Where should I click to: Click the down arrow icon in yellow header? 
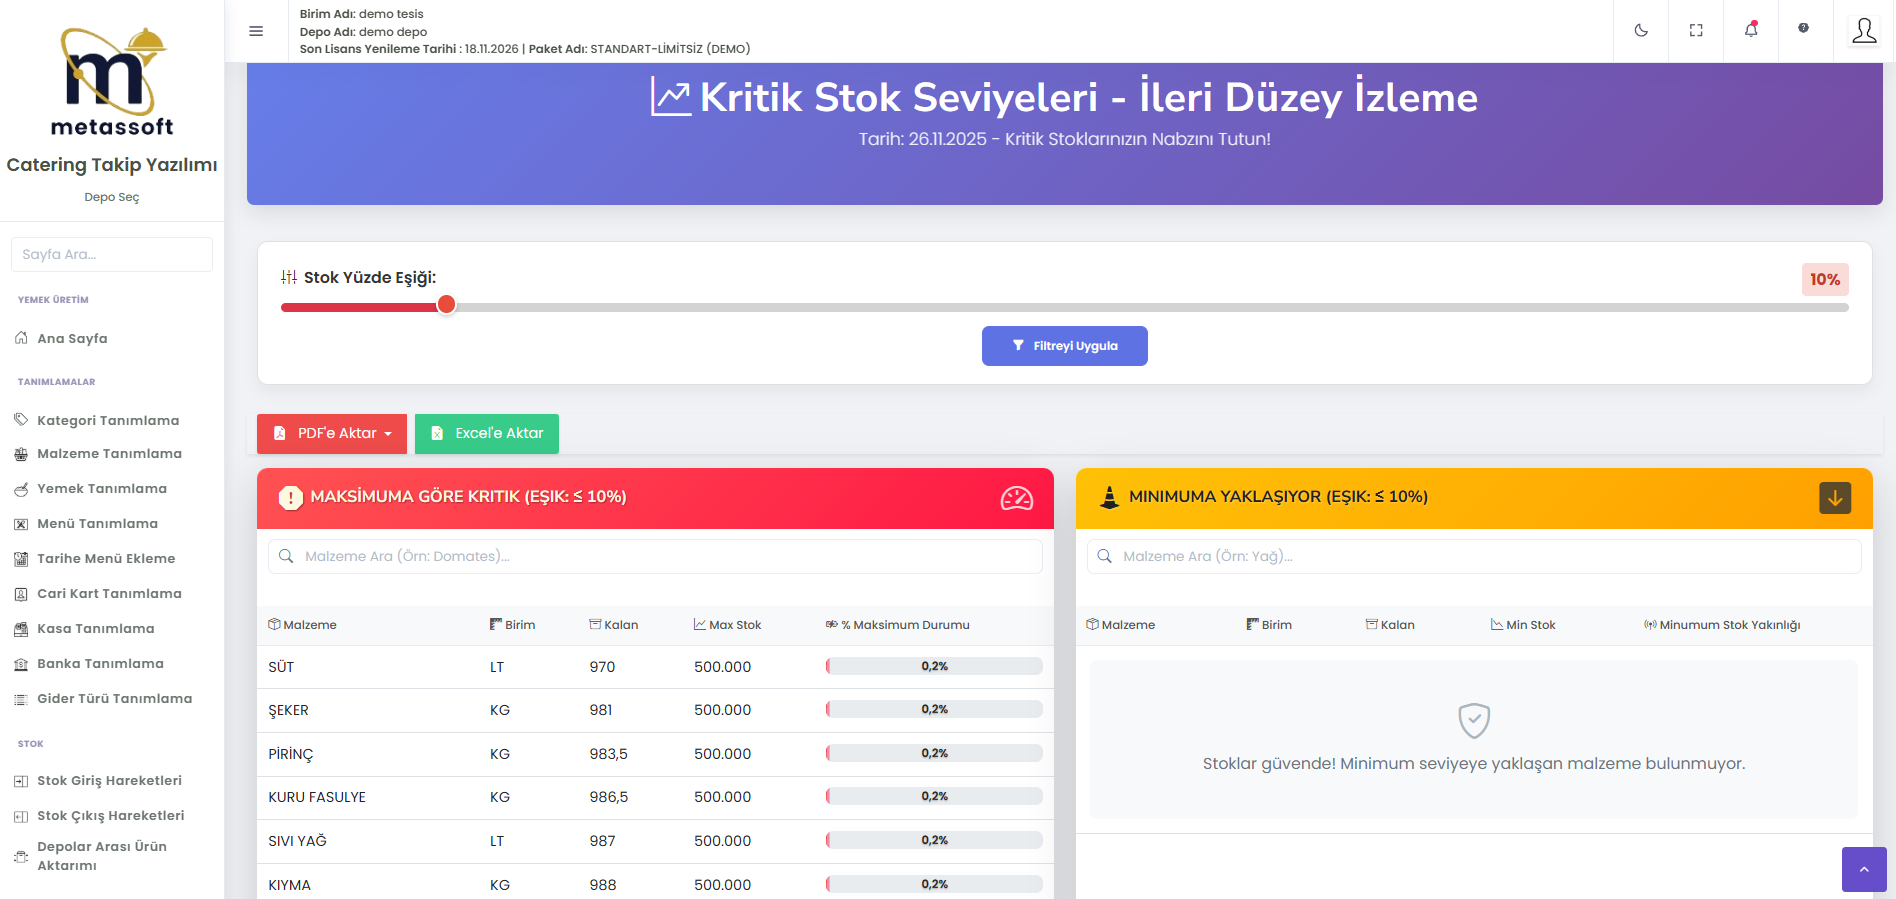point(1834,498)
